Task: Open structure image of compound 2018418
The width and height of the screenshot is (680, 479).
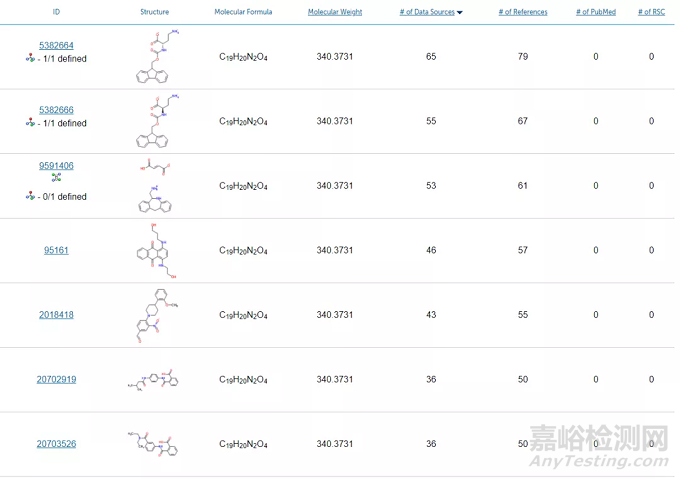Action: 155,314
